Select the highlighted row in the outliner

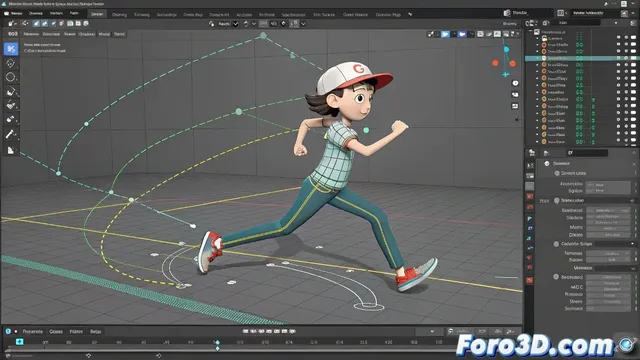point(582,58)
